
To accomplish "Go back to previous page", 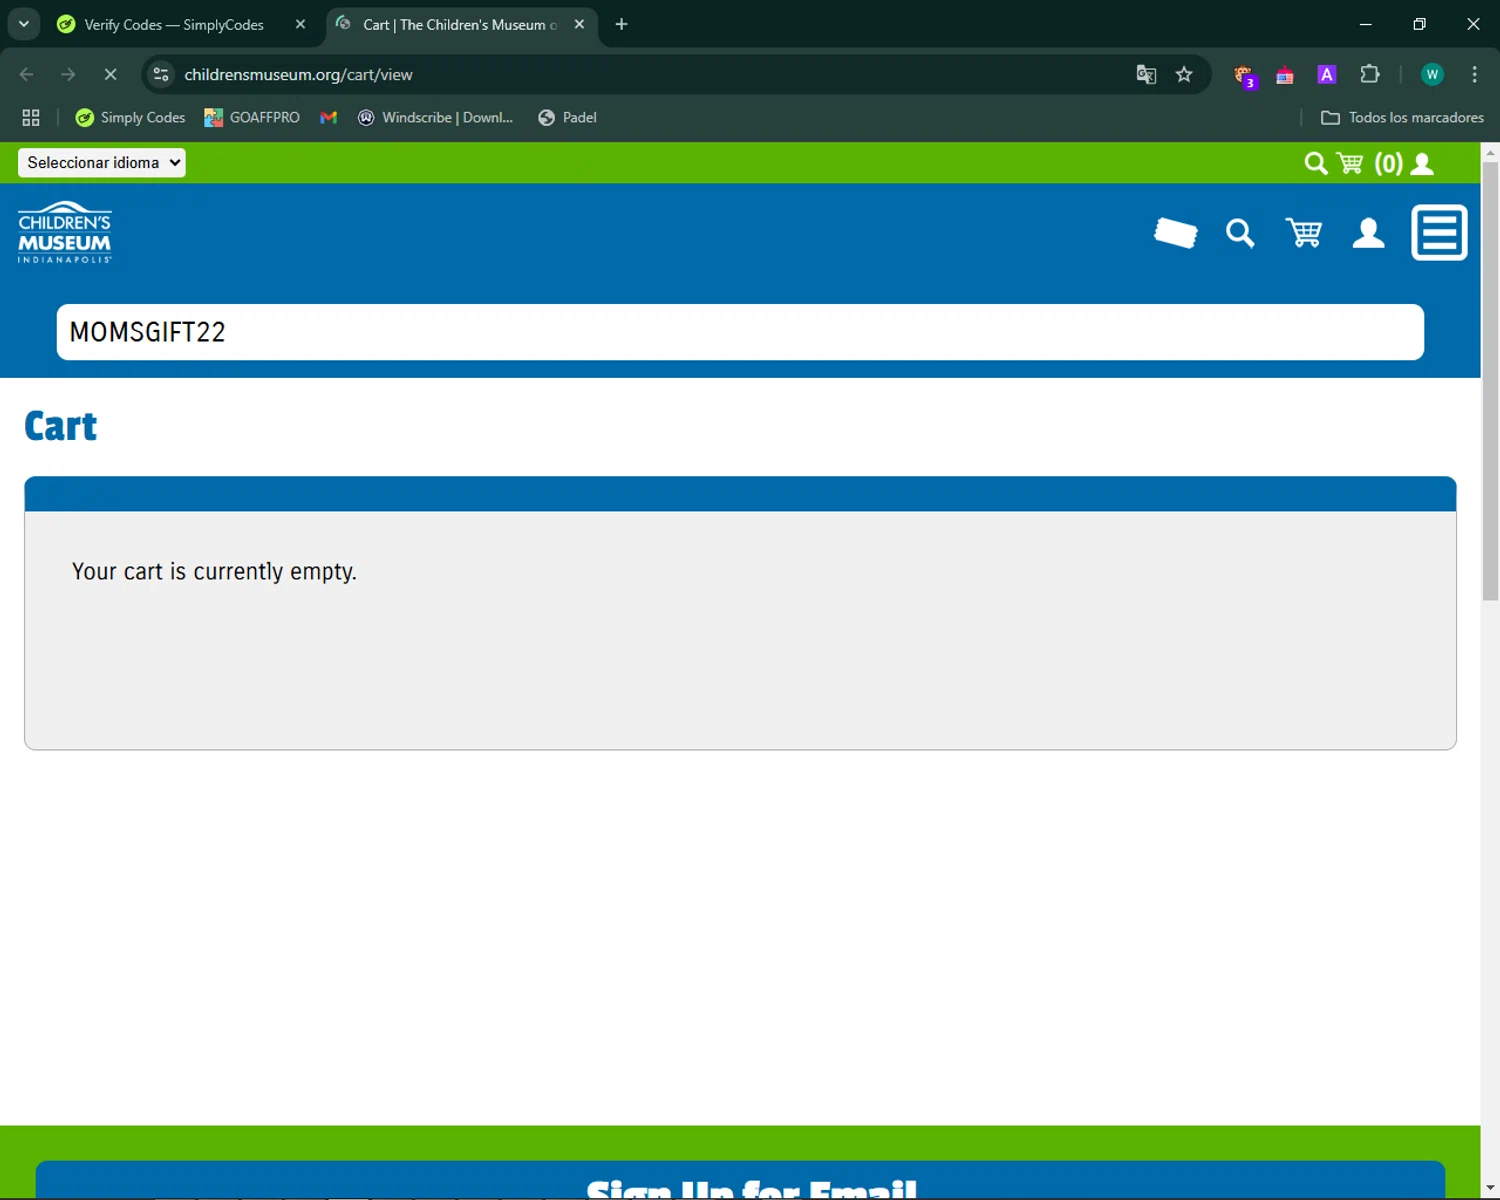I will [27, 74].
